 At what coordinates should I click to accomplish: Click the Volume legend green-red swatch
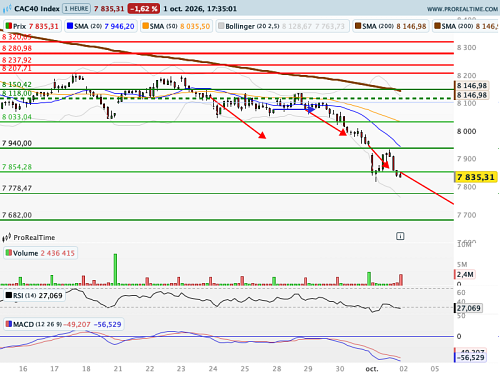[x=9, y=253]
